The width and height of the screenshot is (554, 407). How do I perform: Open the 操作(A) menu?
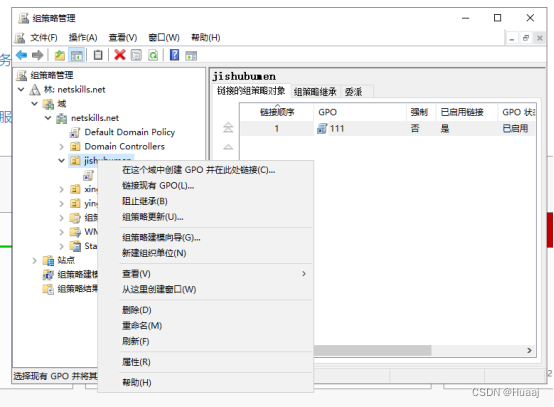click(83, 37)
